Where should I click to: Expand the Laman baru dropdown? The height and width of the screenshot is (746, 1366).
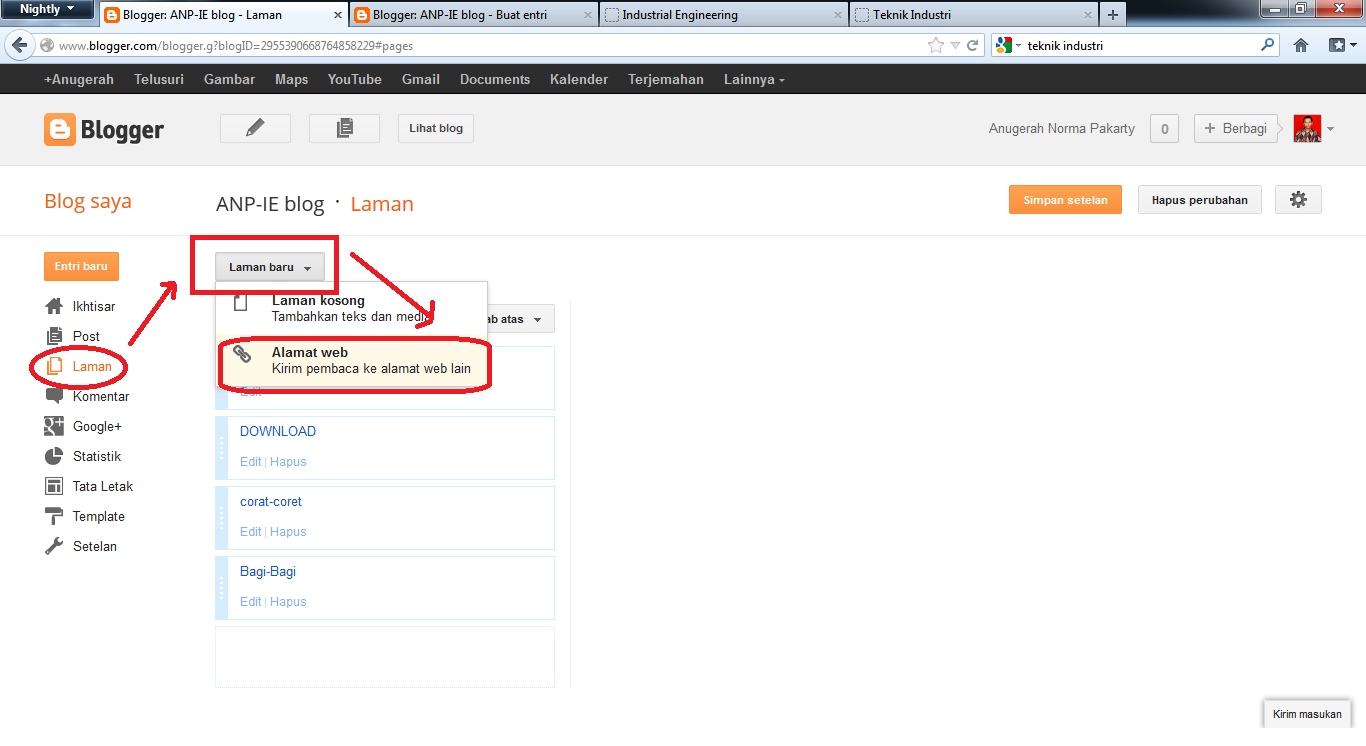tap(270, 266)
